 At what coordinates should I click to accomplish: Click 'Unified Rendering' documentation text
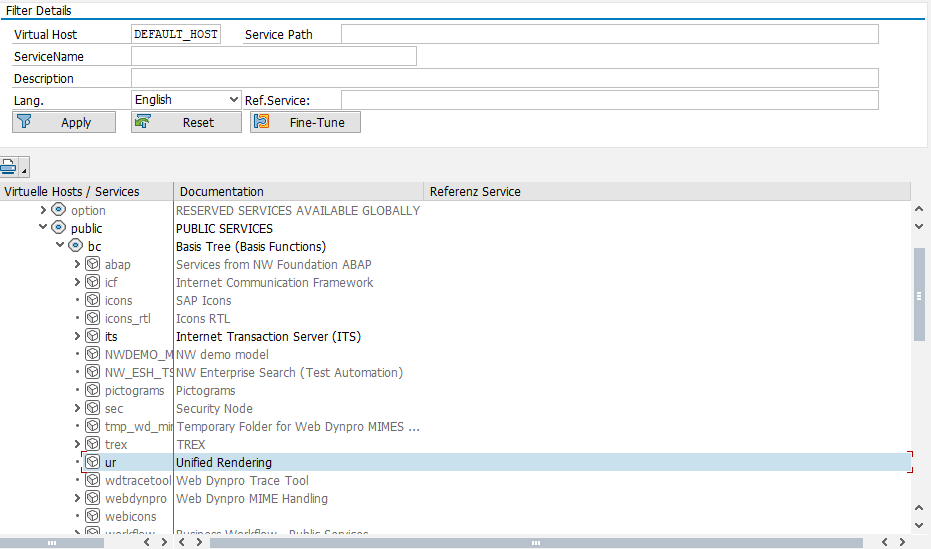click(224, 462)
